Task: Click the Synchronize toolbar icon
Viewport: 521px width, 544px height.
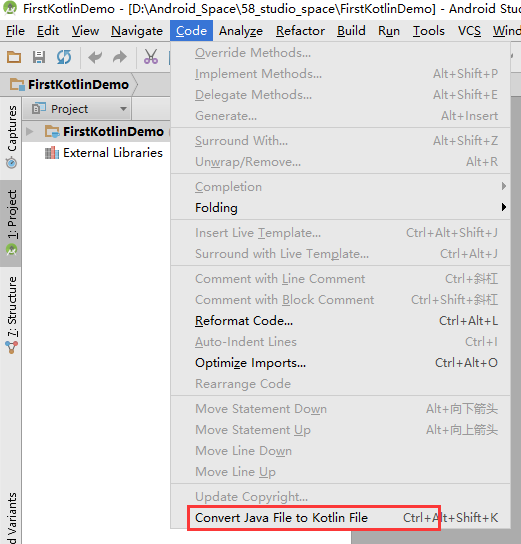Action: coord(64,57)
